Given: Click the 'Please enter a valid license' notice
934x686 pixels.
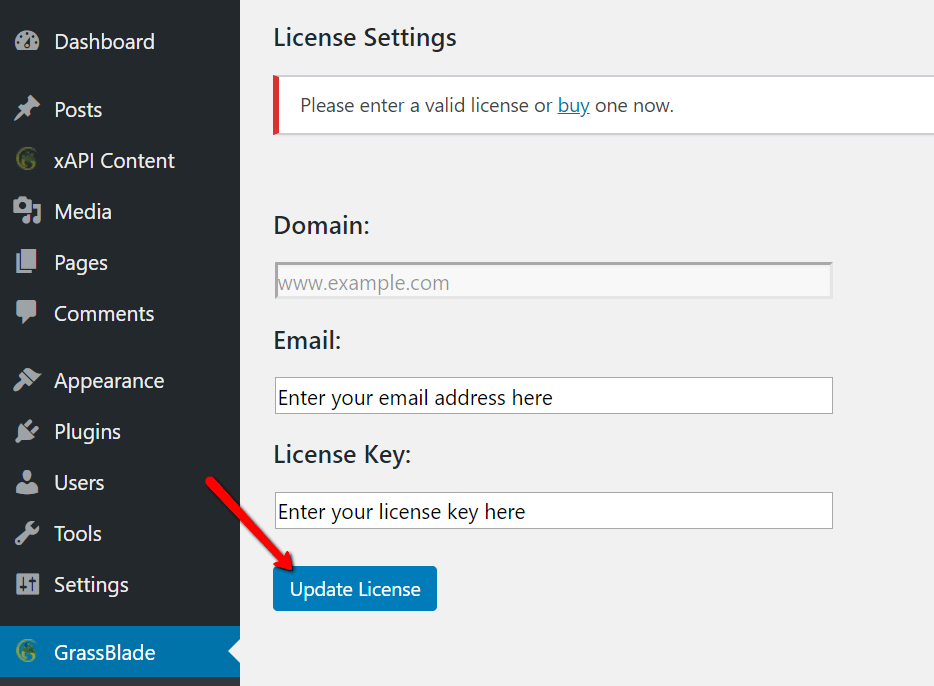Looking at the screenshot, I should (x=603, y=105).
